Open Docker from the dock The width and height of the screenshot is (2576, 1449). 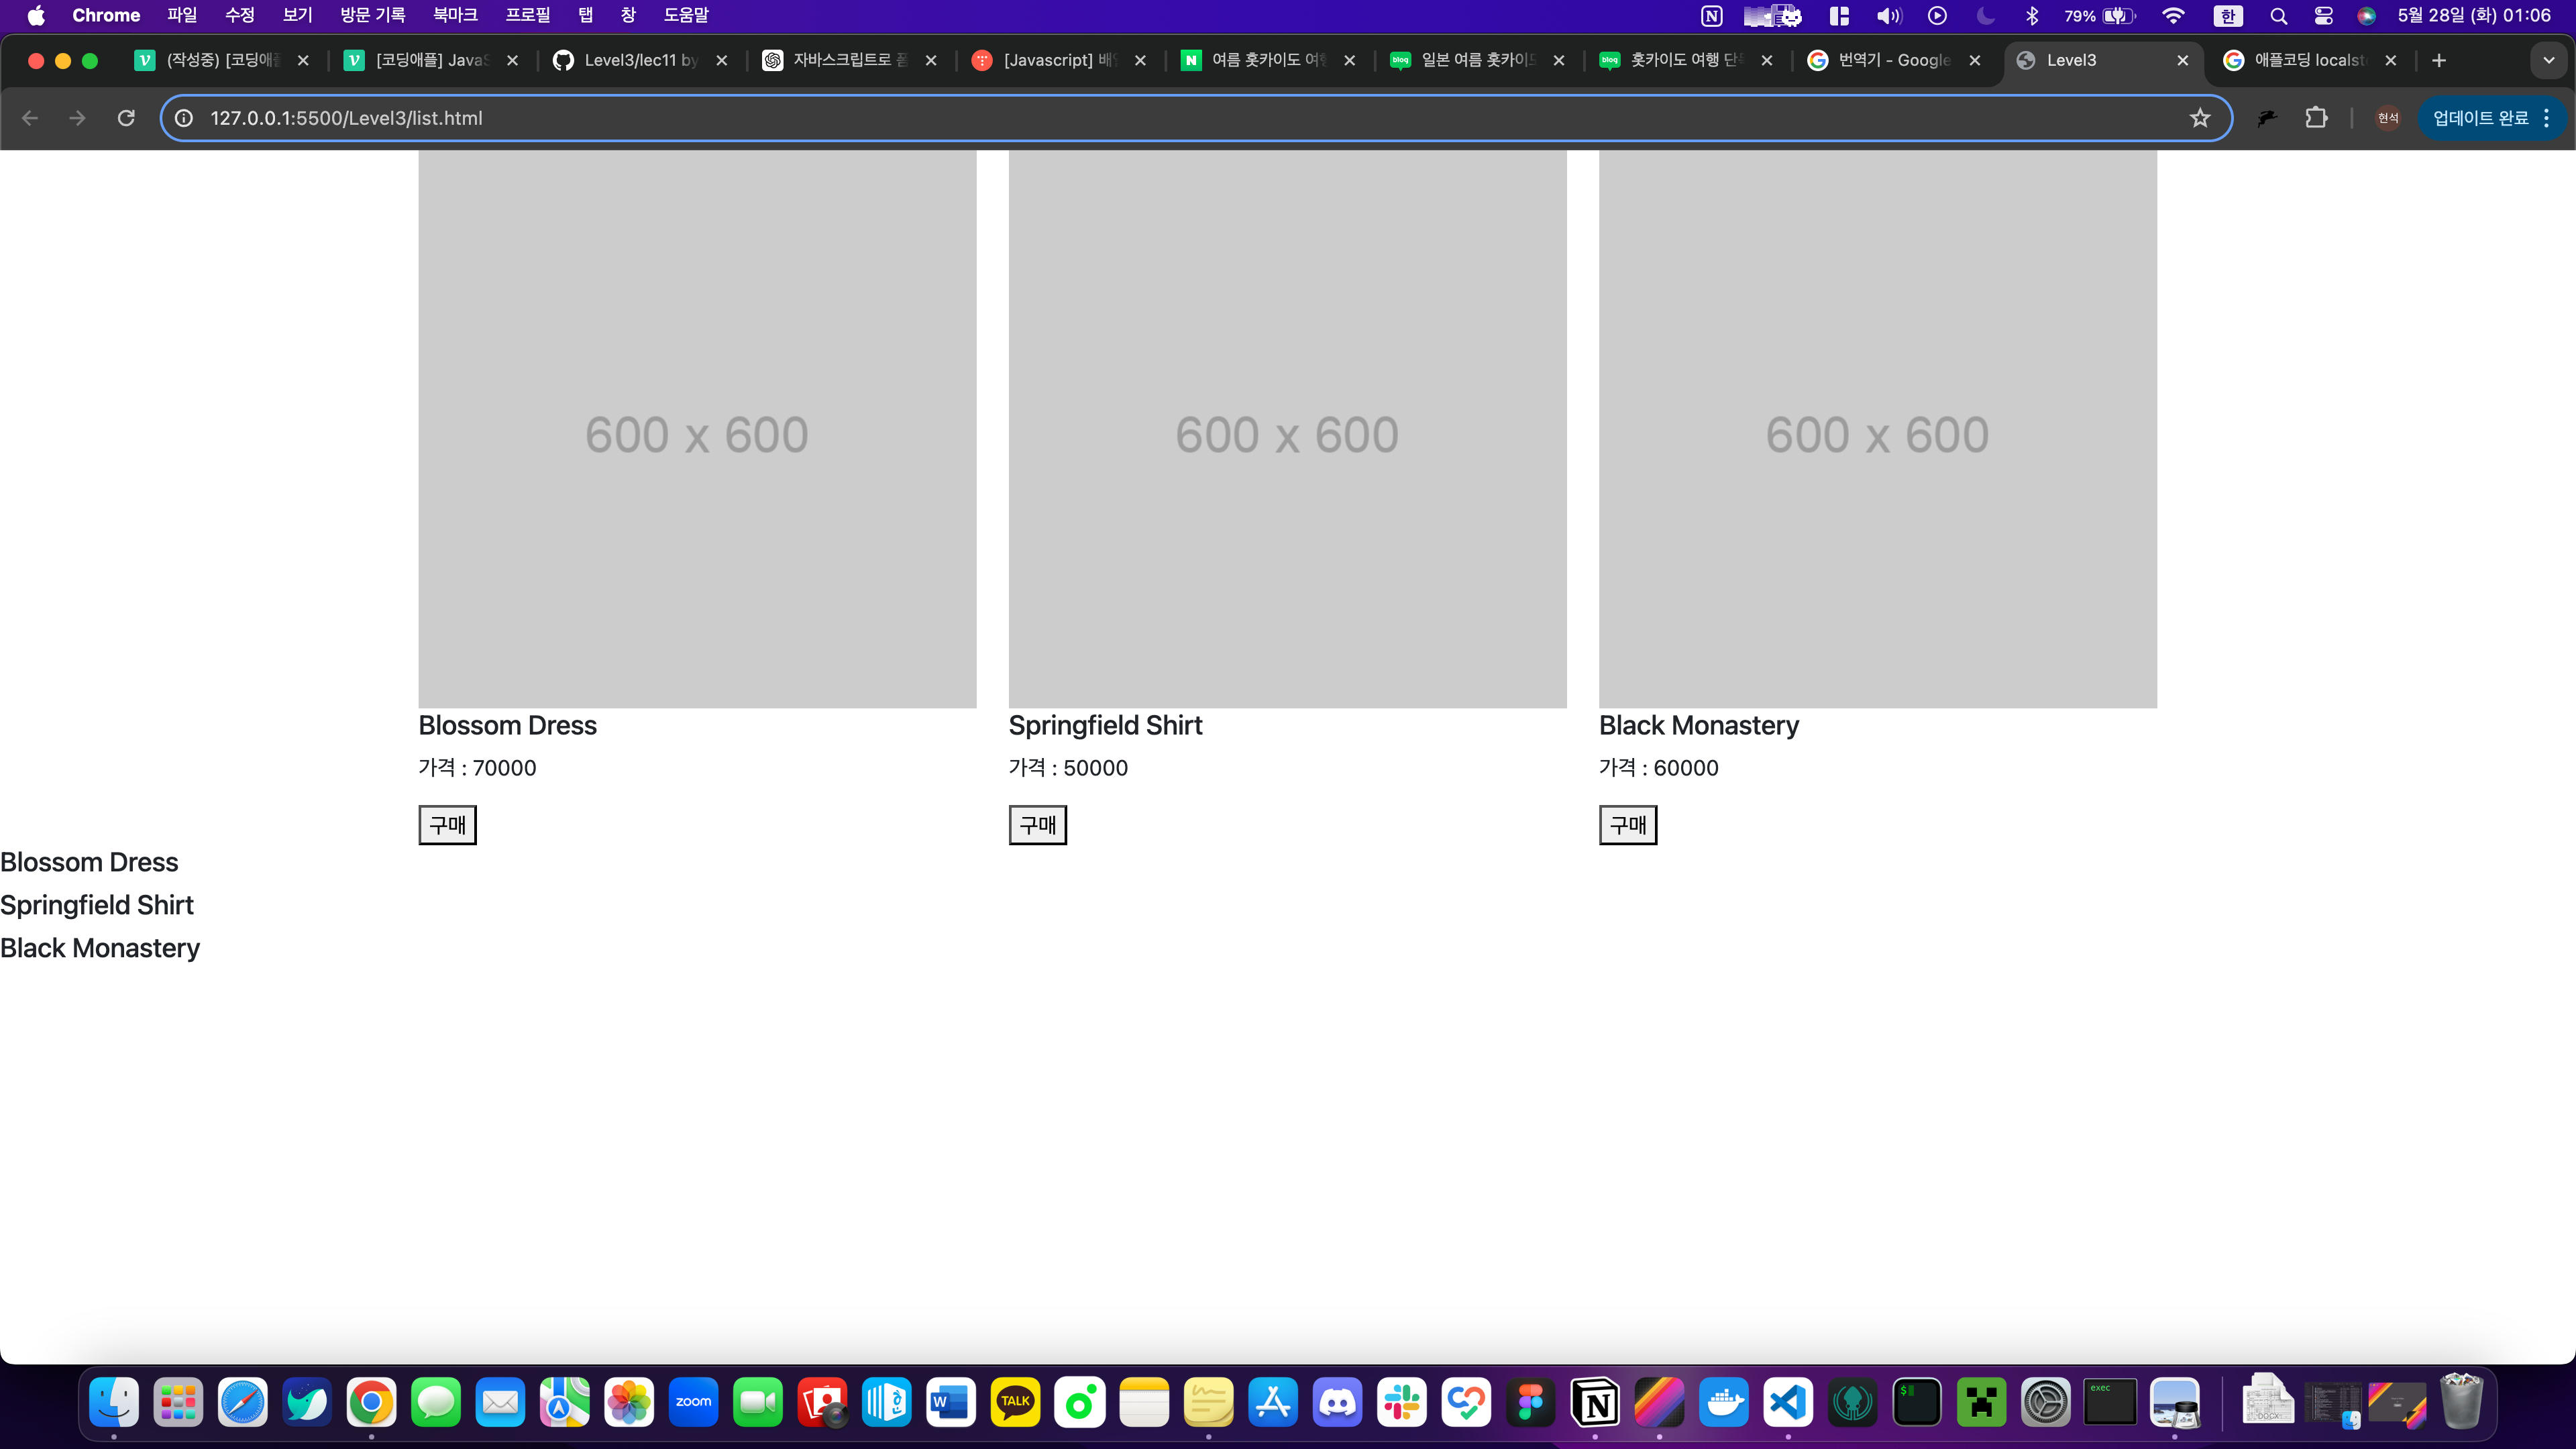tap(1723, 1402)
